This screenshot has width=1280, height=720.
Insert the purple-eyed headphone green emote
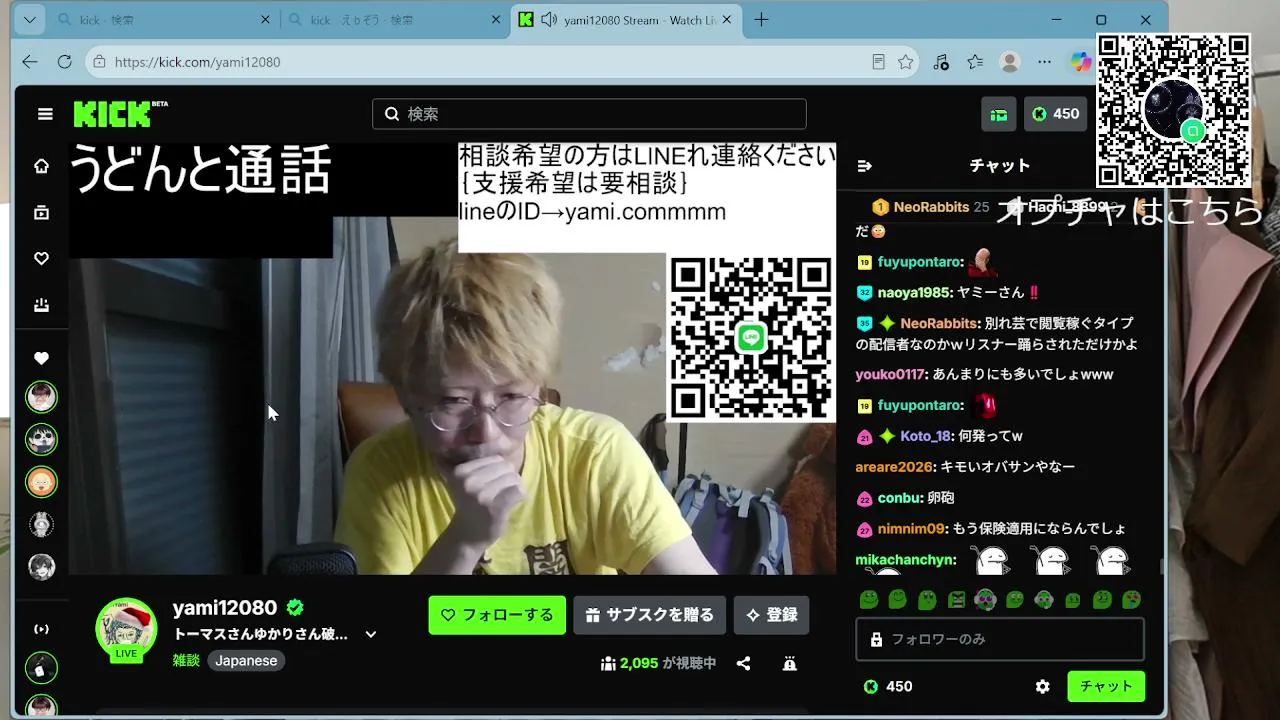(986, 600)
